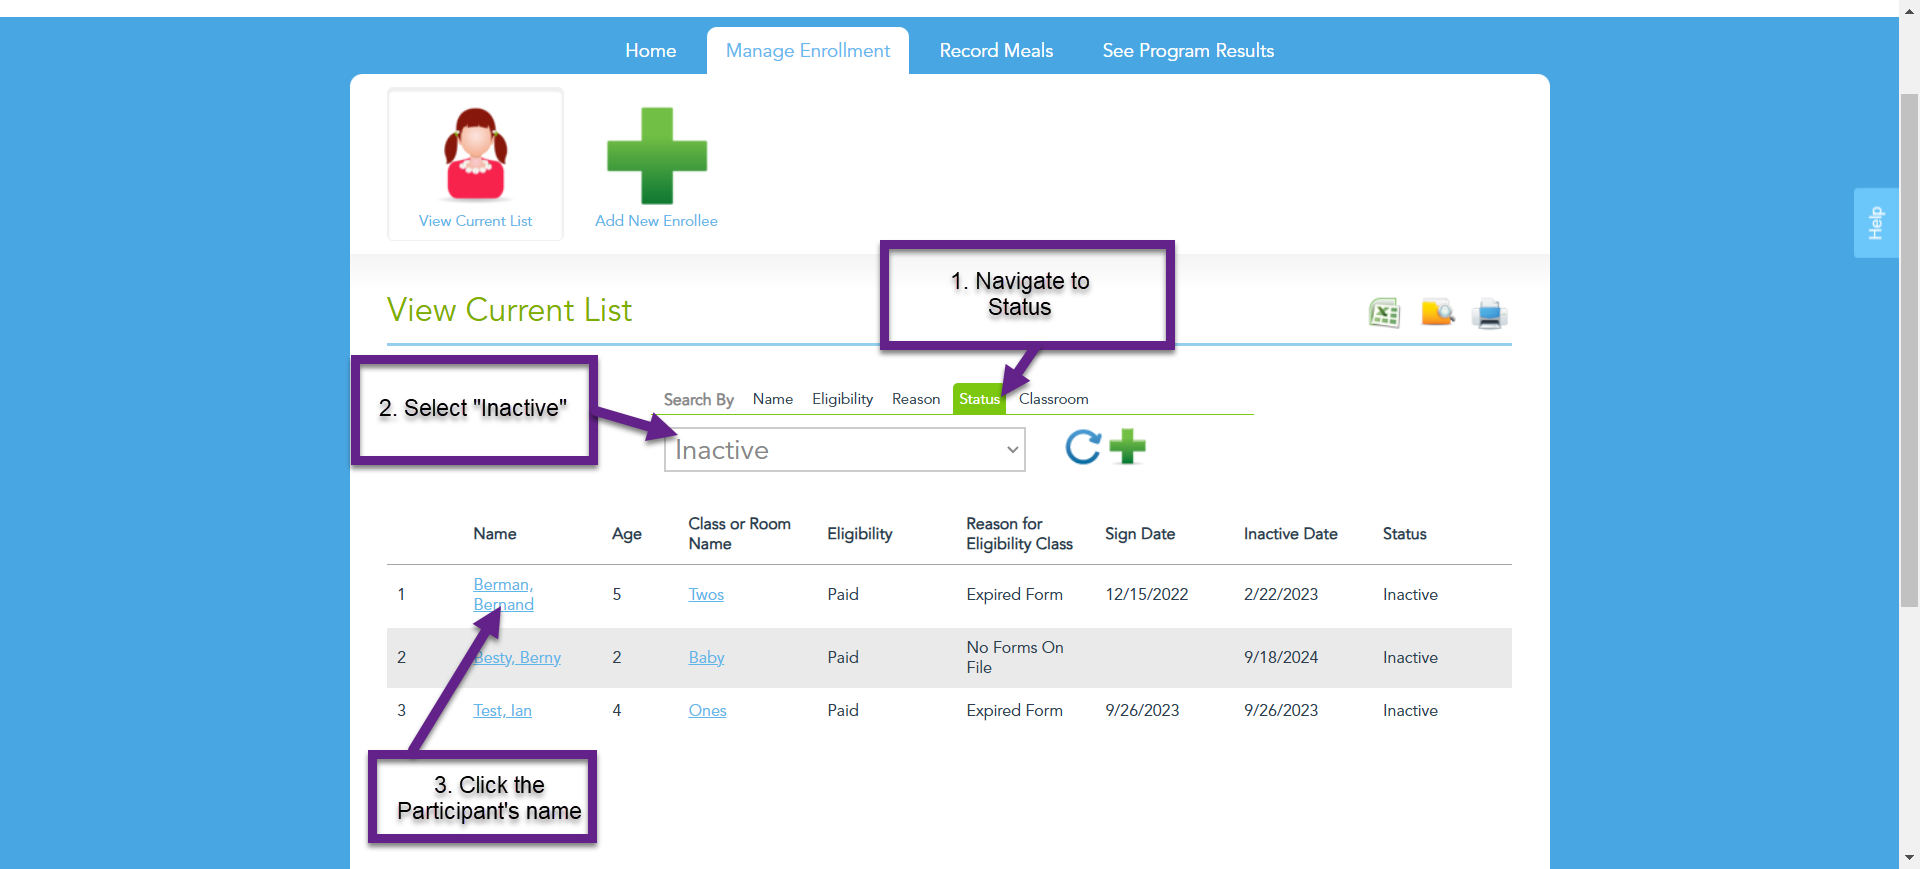Open the Twos classroom link

point(706,594)
